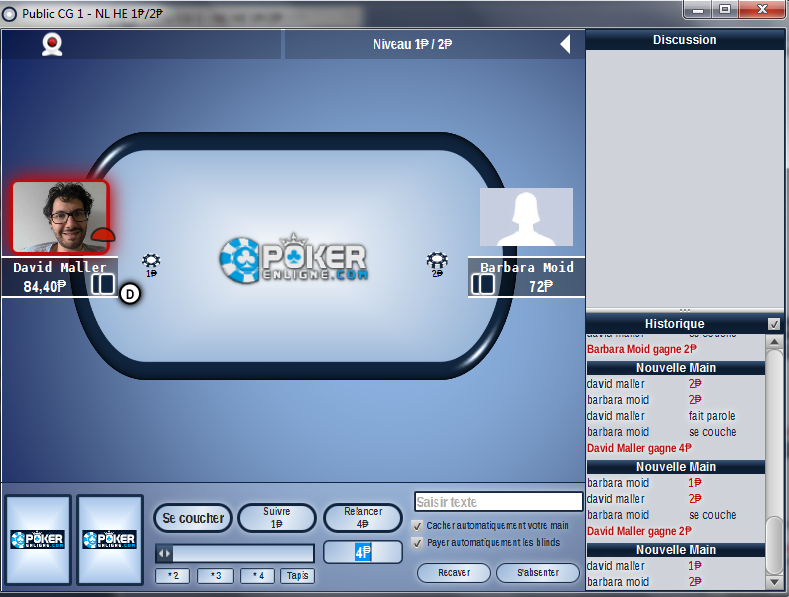Collapse the panel with the white triangle arrow

(566, 44)
